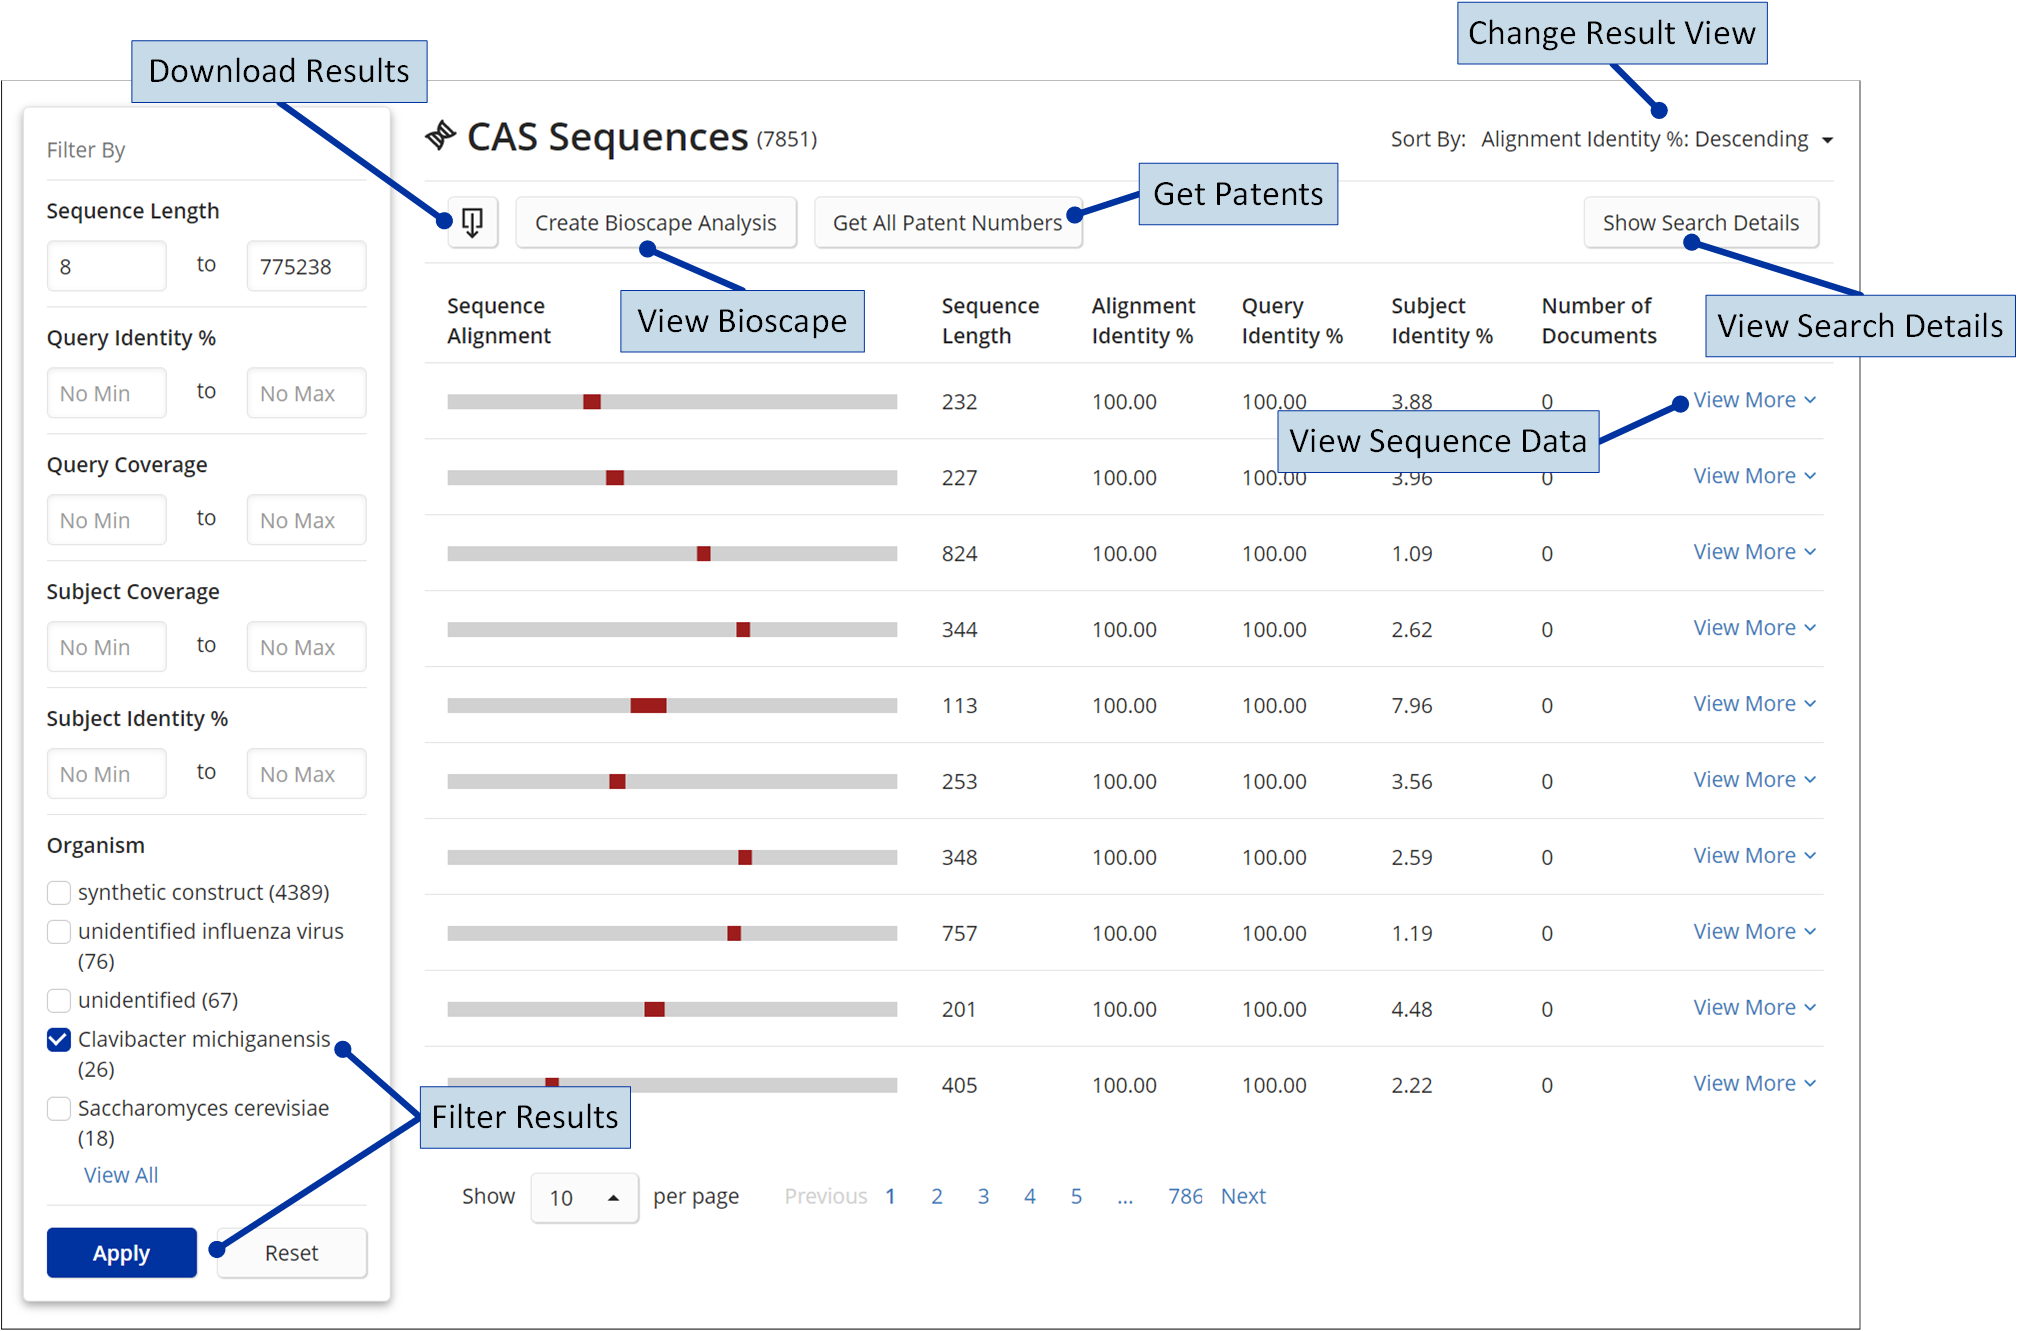Open the per-page count selector
The image size is (2023, 1331).
pos(583,1197)
